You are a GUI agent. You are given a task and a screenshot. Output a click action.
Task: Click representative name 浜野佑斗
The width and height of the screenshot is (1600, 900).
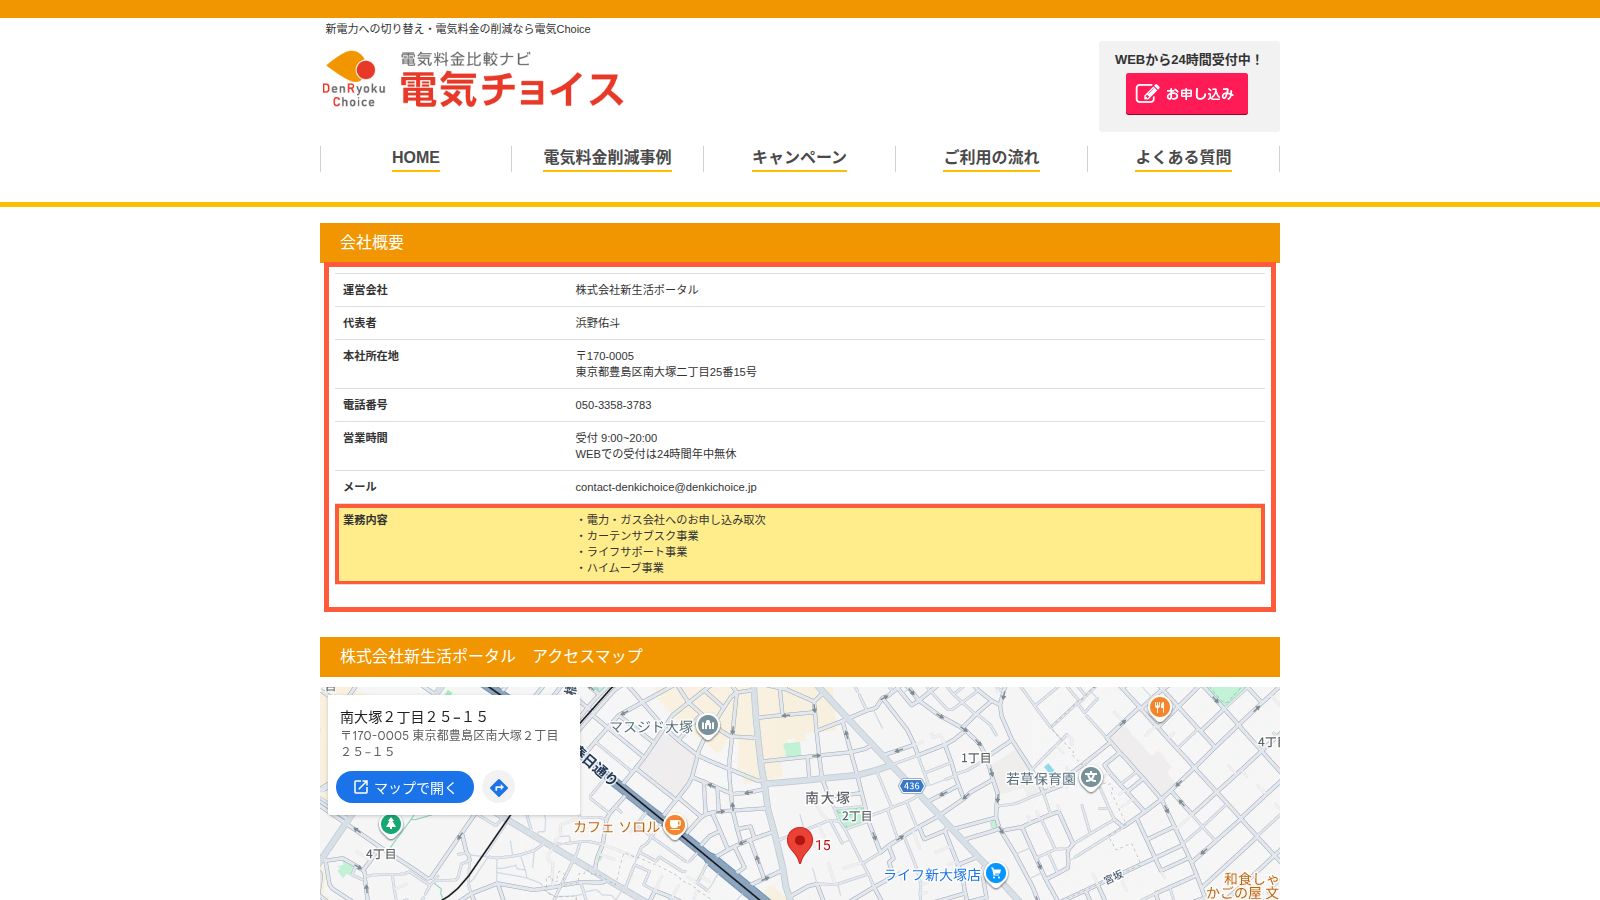pos(597,323)
